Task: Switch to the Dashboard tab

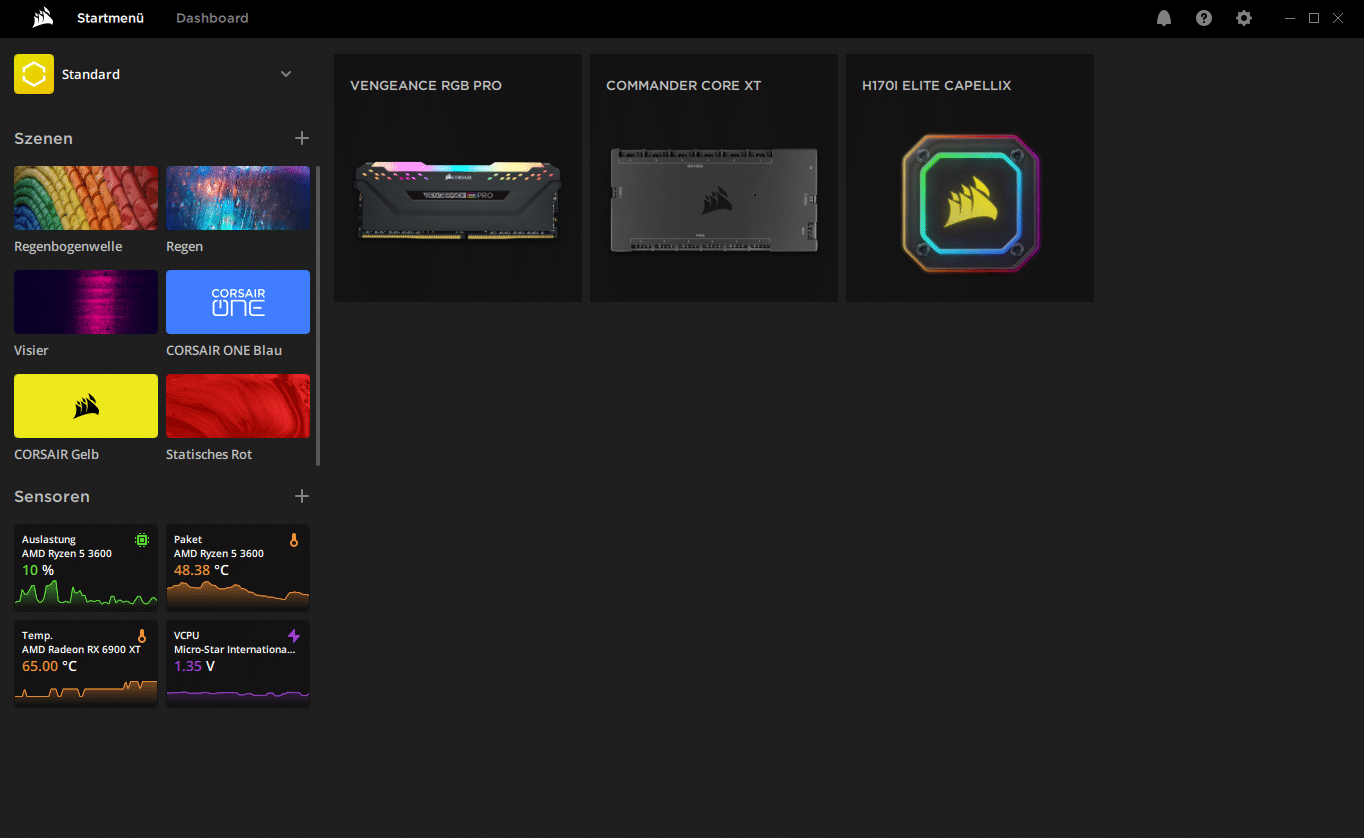Action: coord(212,18)
